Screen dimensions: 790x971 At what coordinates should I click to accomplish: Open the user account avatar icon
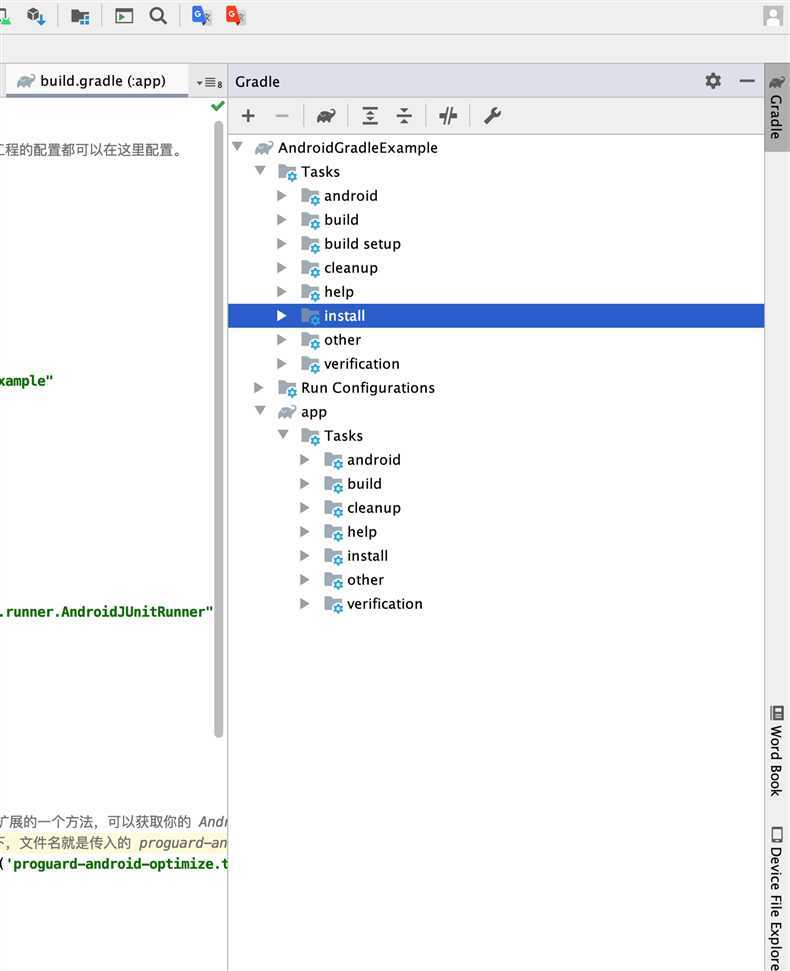point(773,16)
